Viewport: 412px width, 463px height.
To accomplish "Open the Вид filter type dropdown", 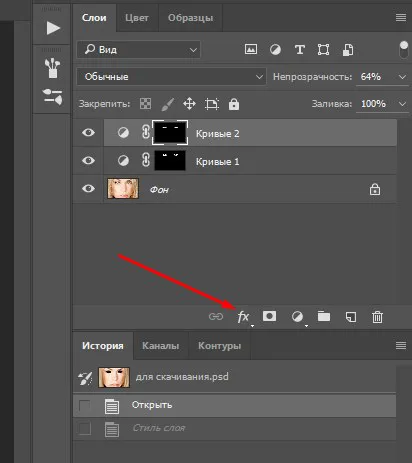I will coord(139,50).
